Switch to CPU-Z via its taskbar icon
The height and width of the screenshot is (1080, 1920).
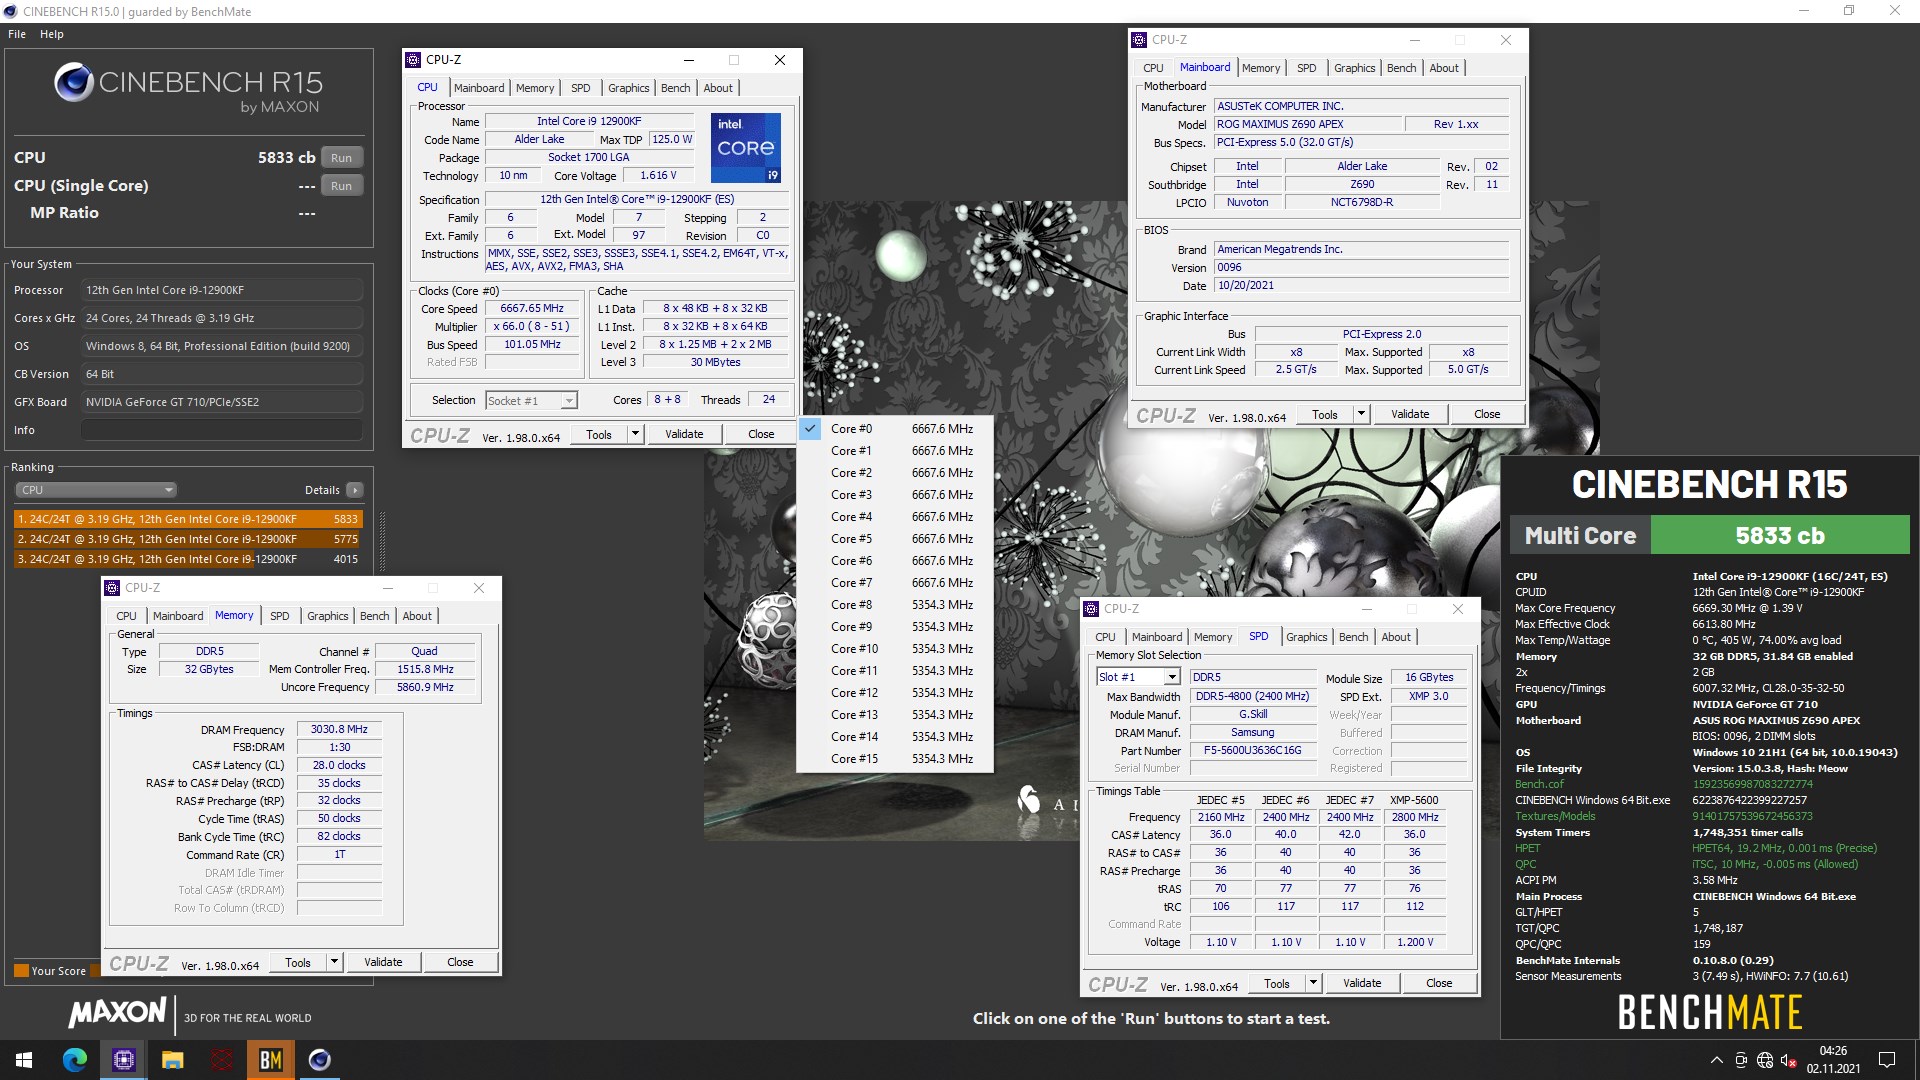pyautogui.click(x=123, y=1060)
